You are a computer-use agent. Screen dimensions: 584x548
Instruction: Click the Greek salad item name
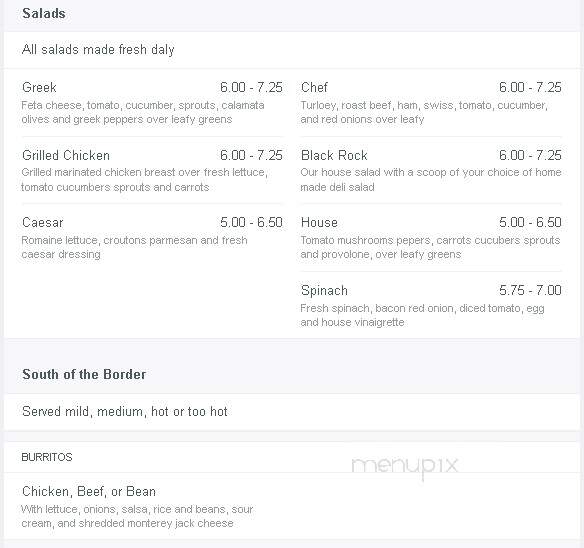(x=39, y=88)
